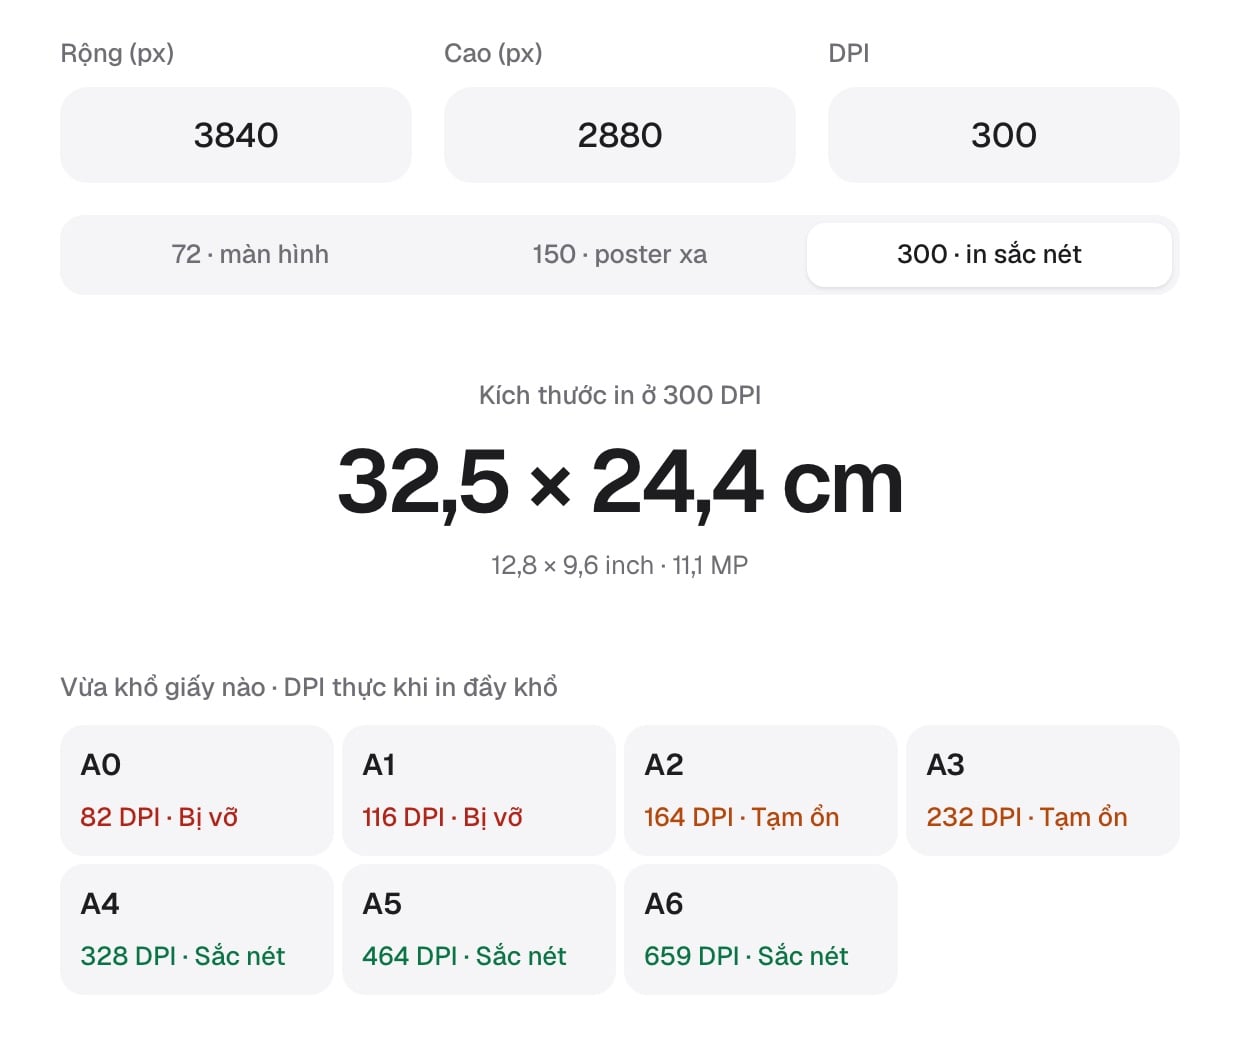Image resolution: width=1240 pixels, height=1040 pixels.
Task: Select the A5 paper size card
Action: (x=479, y=929)
